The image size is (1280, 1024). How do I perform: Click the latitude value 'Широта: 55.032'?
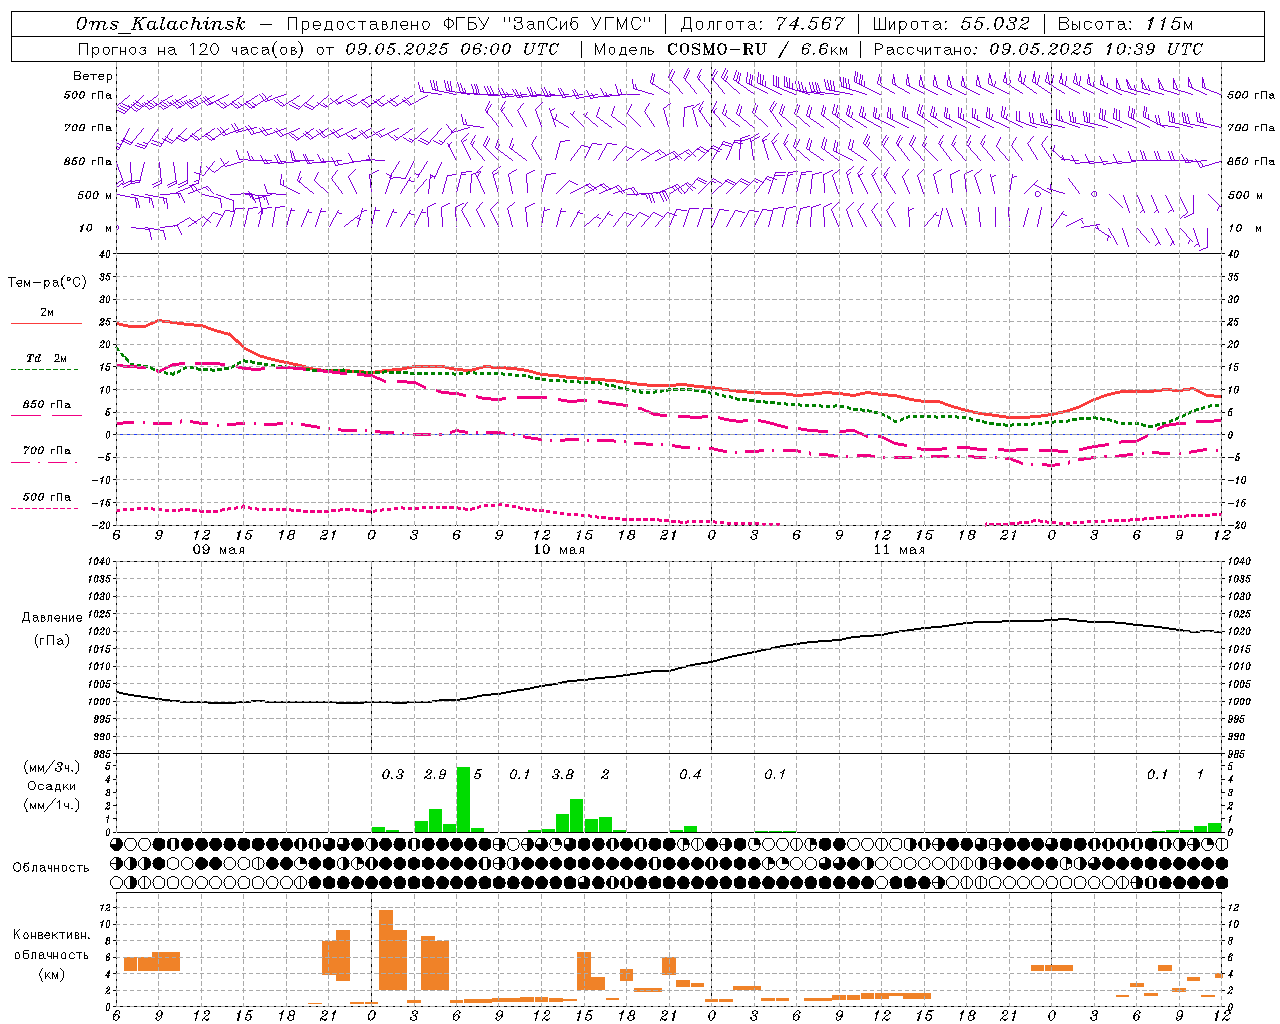951,24
